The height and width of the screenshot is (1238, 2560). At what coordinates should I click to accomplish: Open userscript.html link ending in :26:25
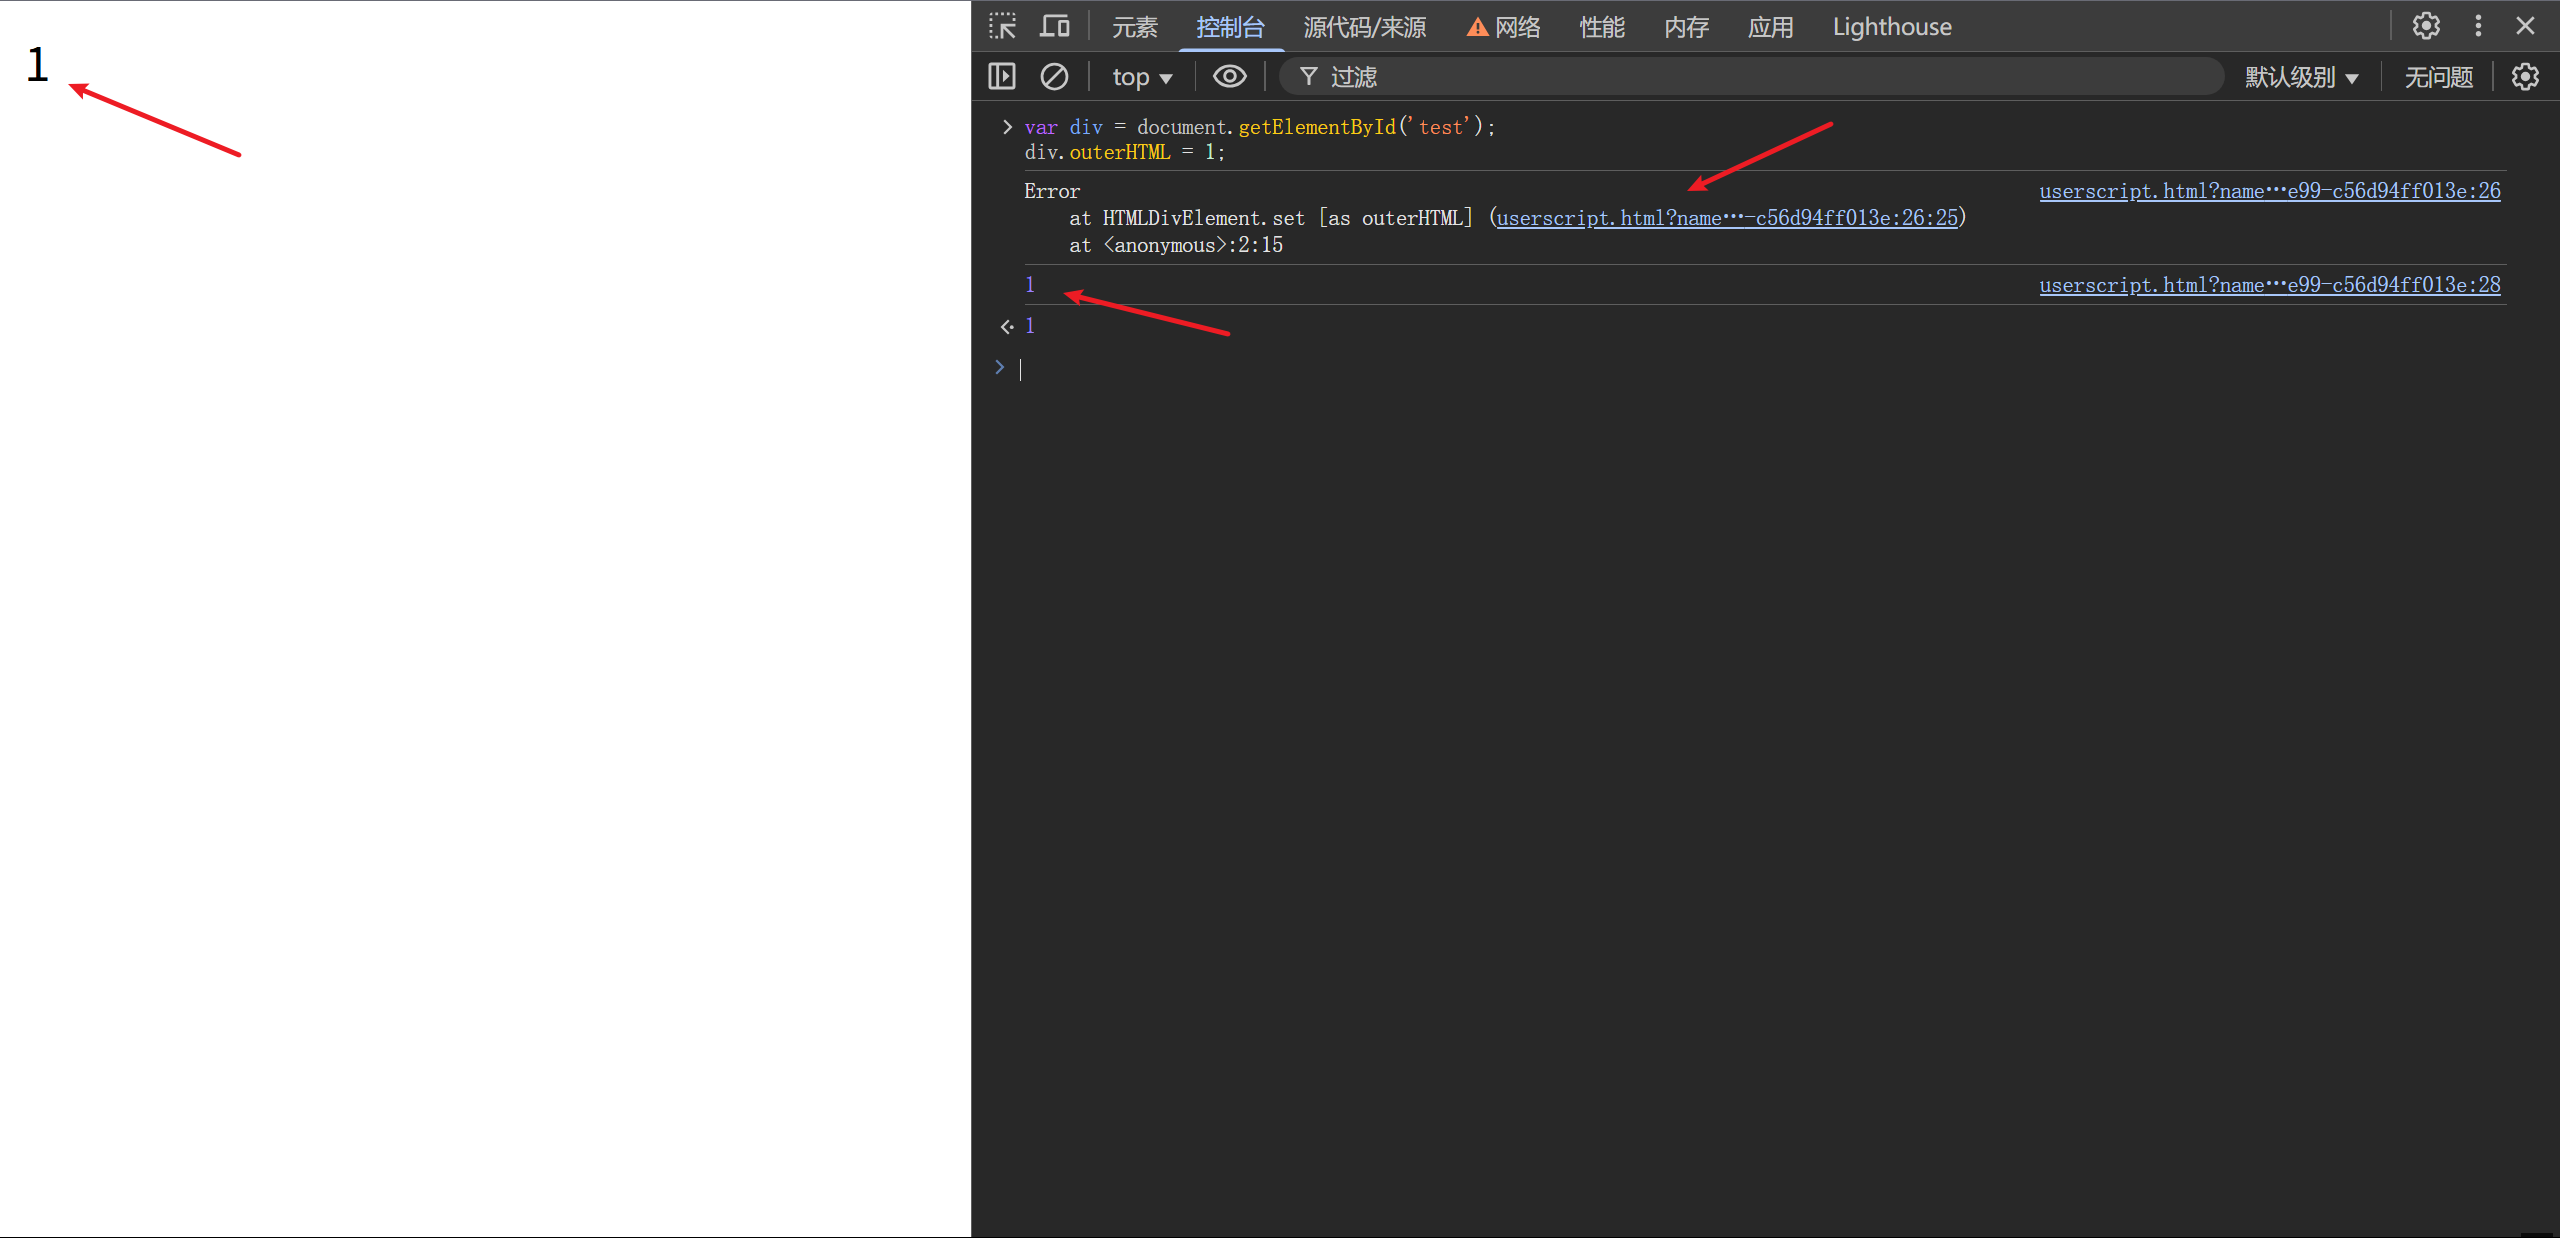point(1726,218)
